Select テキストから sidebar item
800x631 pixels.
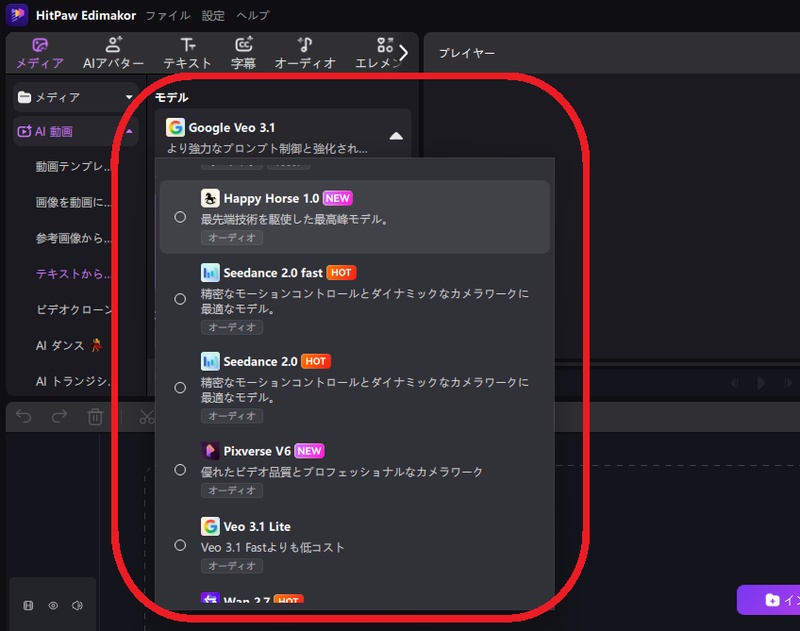[x=72, y=274]
